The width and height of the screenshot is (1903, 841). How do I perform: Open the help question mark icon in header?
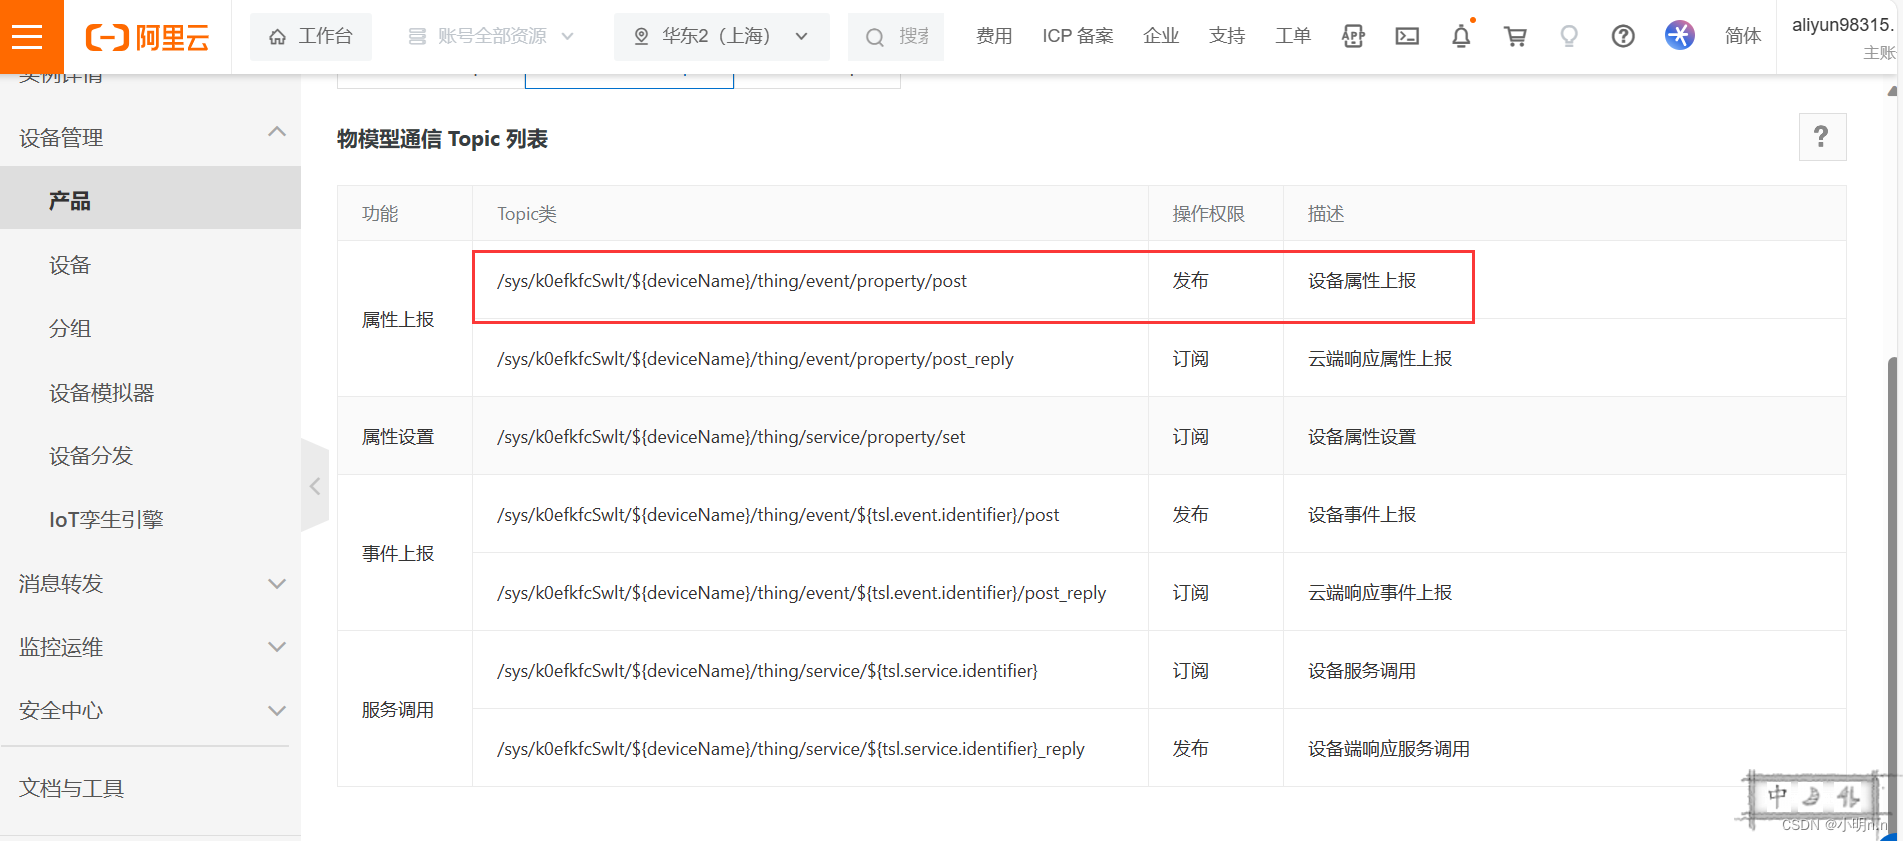pos(1623,37)
